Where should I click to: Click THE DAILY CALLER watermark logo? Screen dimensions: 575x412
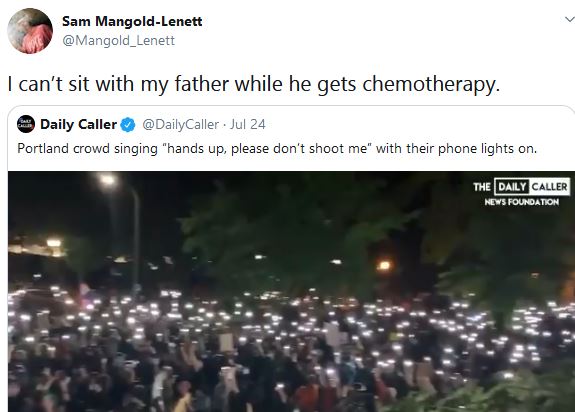[x=521, y=187]
